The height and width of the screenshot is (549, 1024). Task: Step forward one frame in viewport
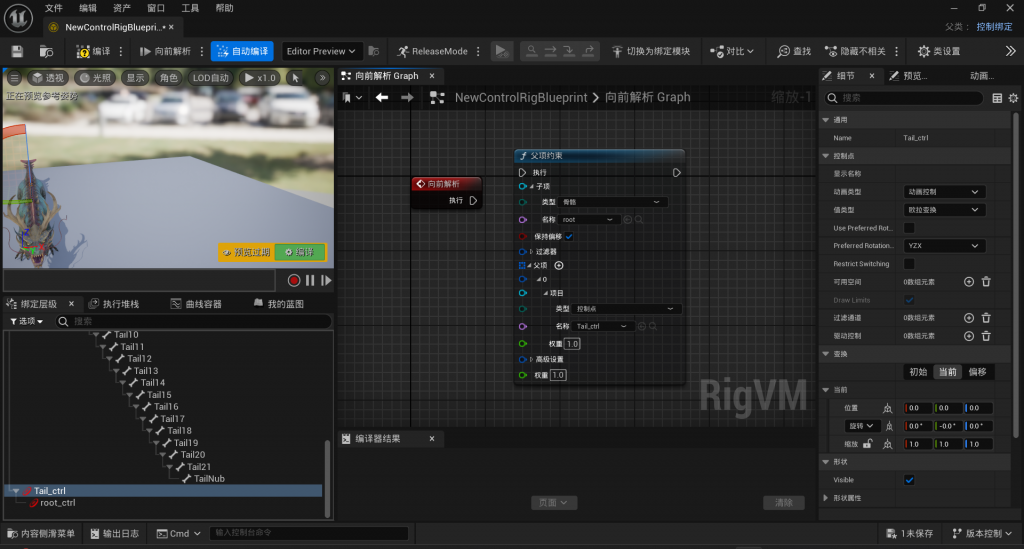tap(325, 281)
